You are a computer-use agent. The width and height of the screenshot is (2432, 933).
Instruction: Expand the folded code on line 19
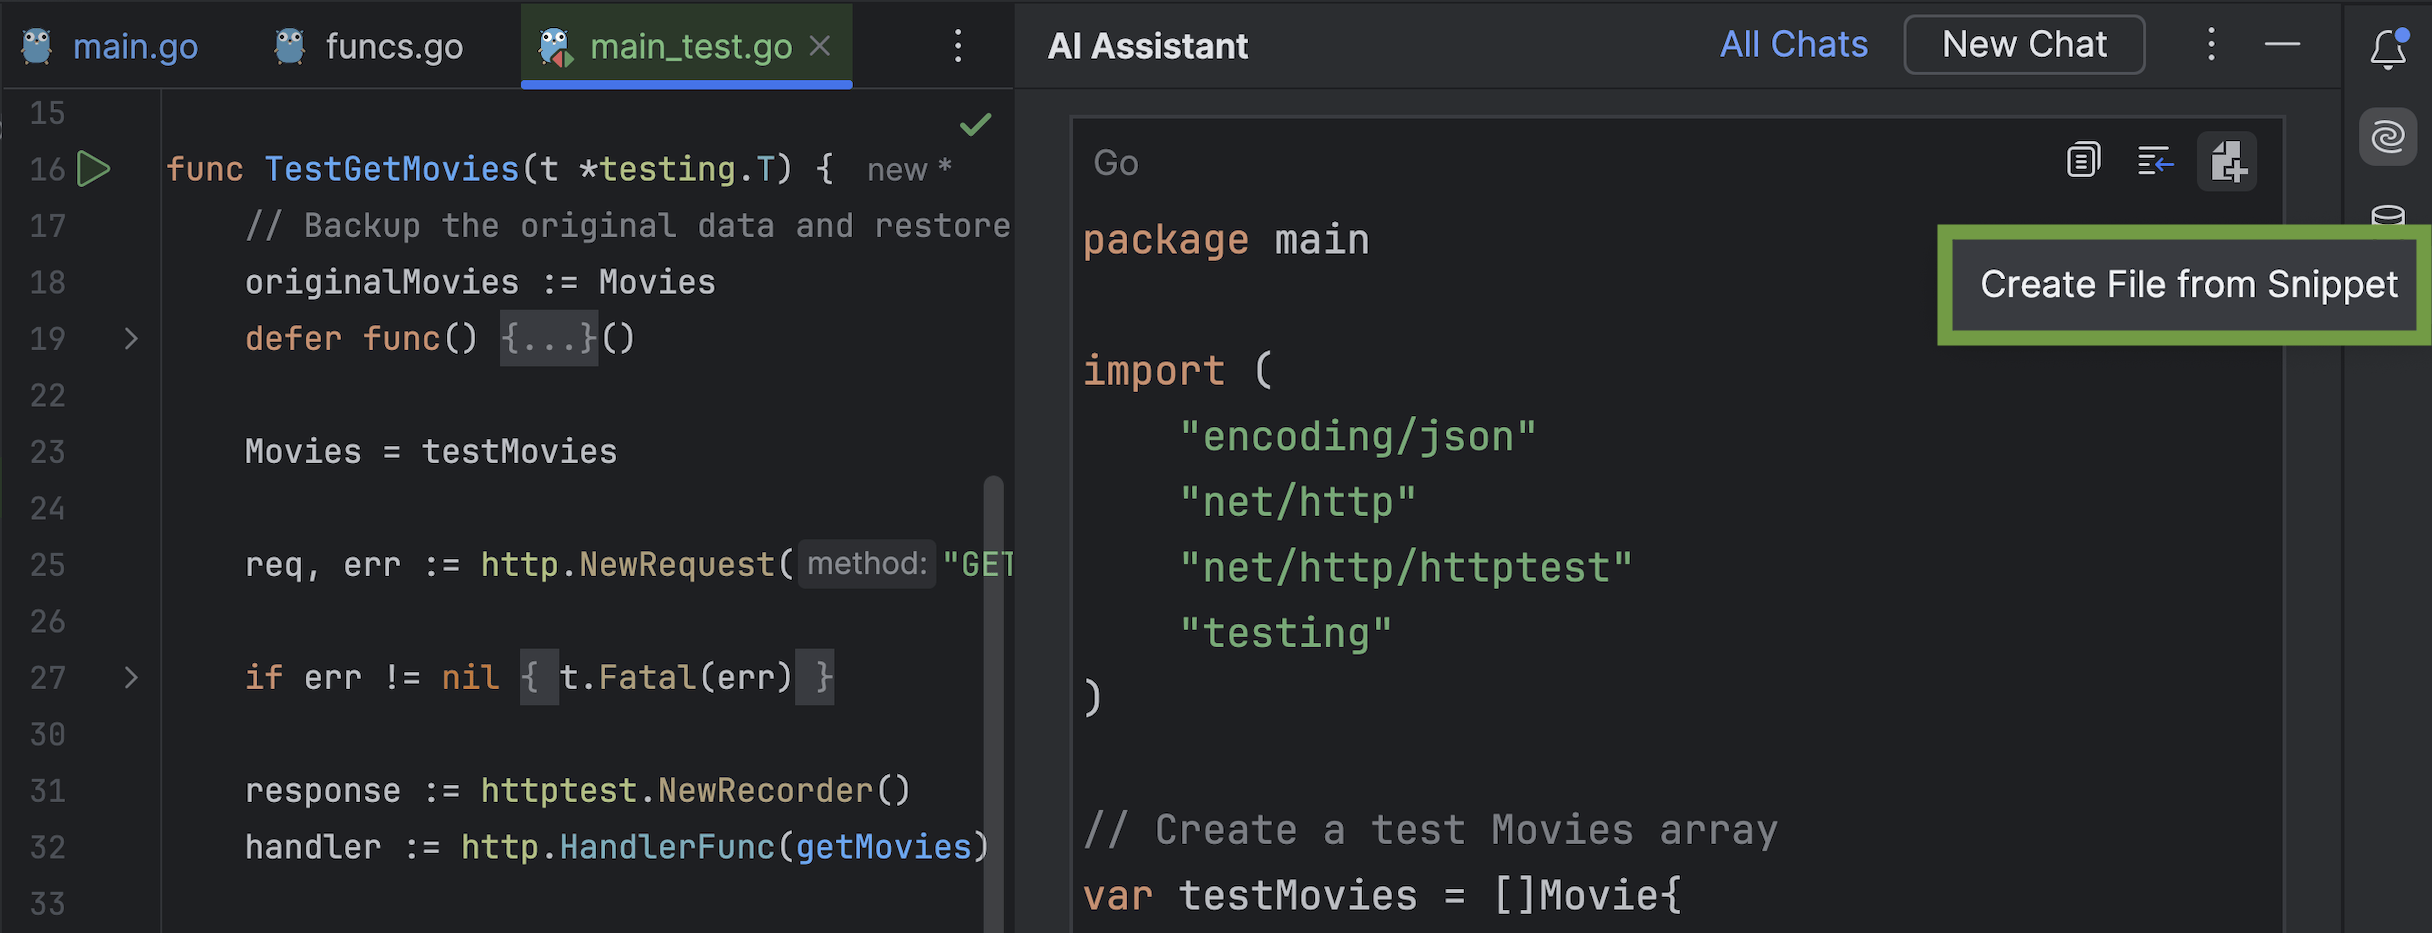131,339
